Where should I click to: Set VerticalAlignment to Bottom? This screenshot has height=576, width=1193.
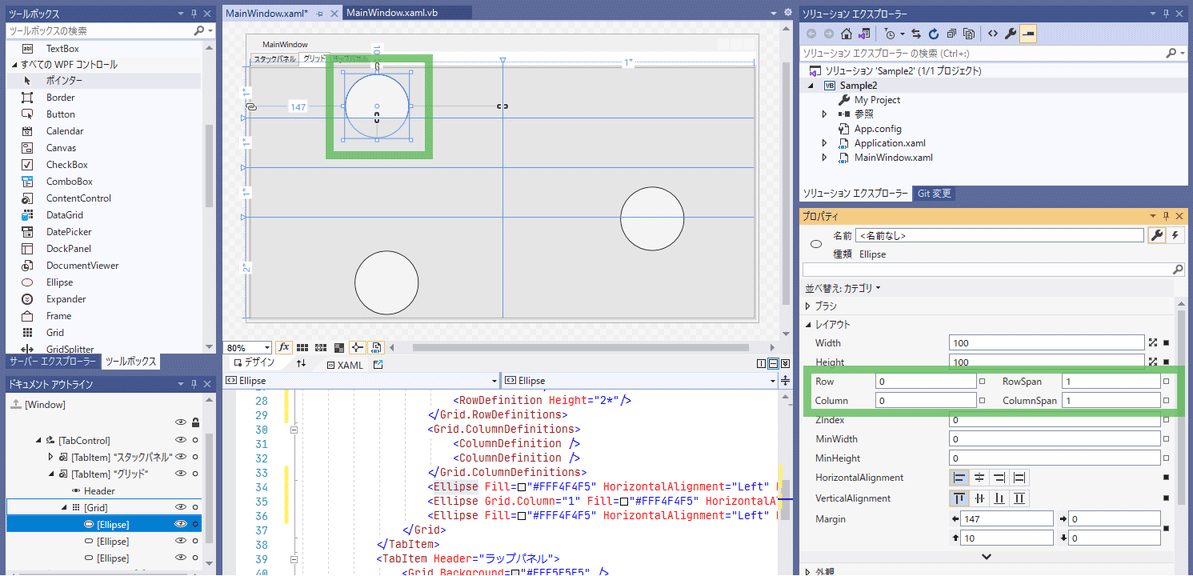(999, 498)
